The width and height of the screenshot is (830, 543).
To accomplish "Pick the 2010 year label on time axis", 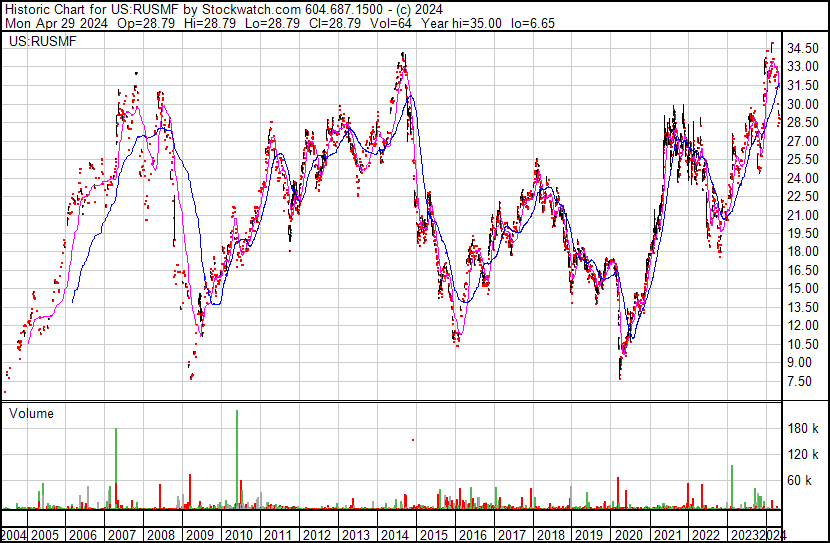I will point(240,535).
